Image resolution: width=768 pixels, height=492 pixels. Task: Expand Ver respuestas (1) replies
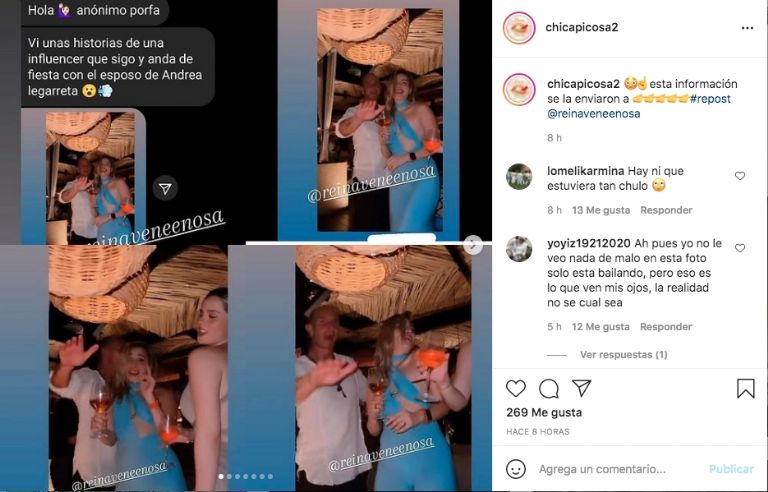624,354
